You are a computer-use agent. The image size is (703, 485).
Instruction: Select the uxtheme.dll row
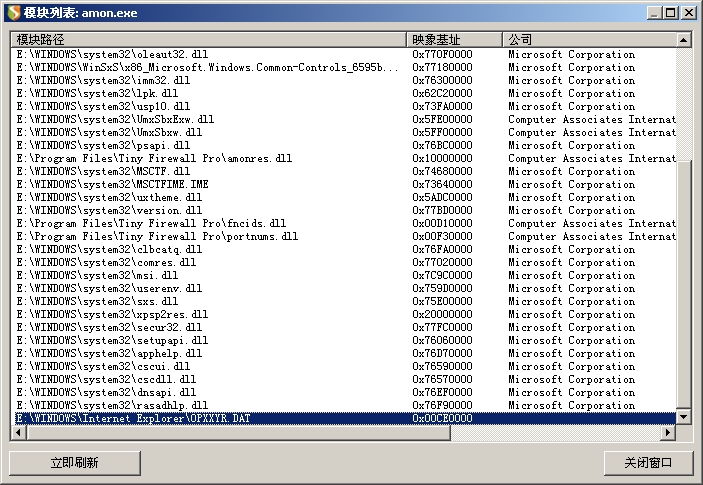(x=344, y=197)
